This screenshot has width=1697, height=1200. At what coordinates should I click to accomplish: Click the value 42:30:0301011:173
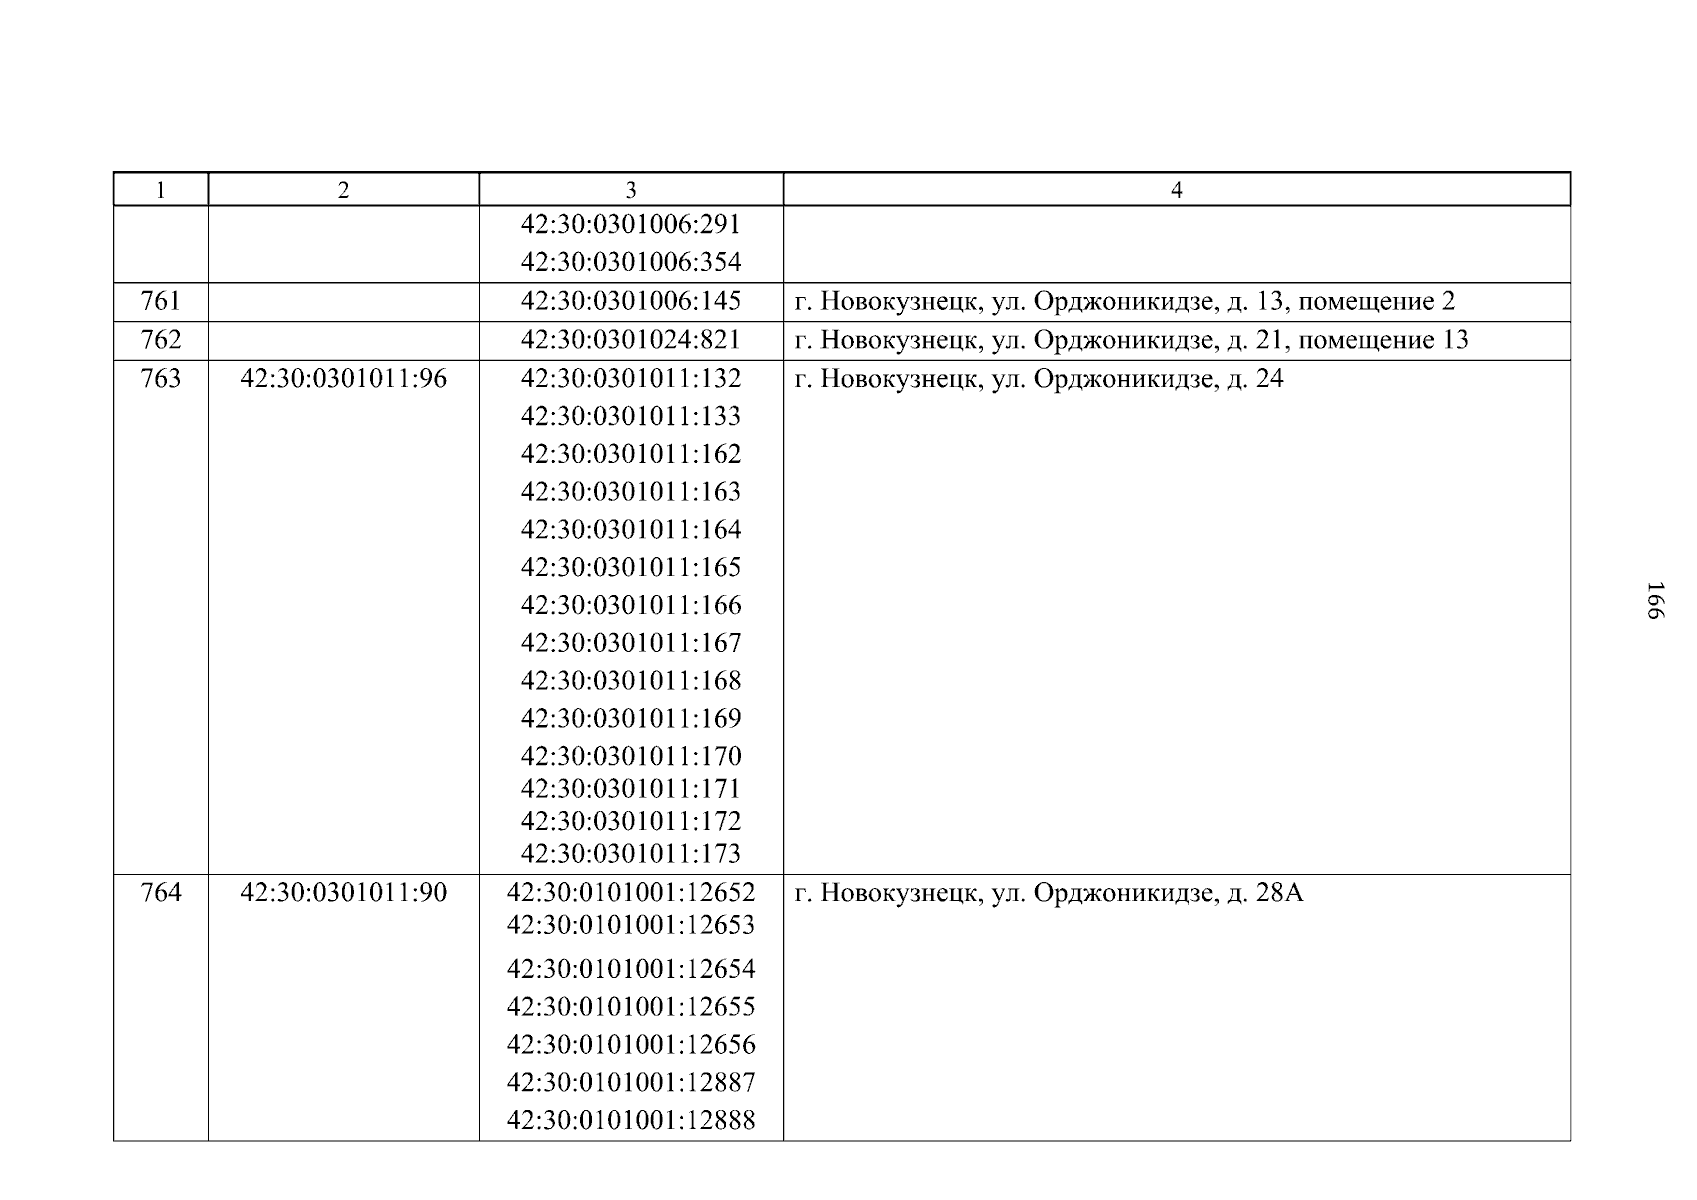click(631, 854)
